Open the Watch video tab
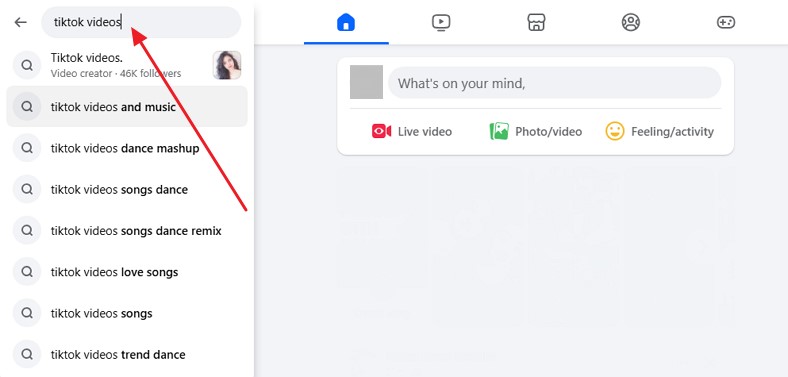The image size is (788, 377). pyautogui.click(x=441, y=22)
